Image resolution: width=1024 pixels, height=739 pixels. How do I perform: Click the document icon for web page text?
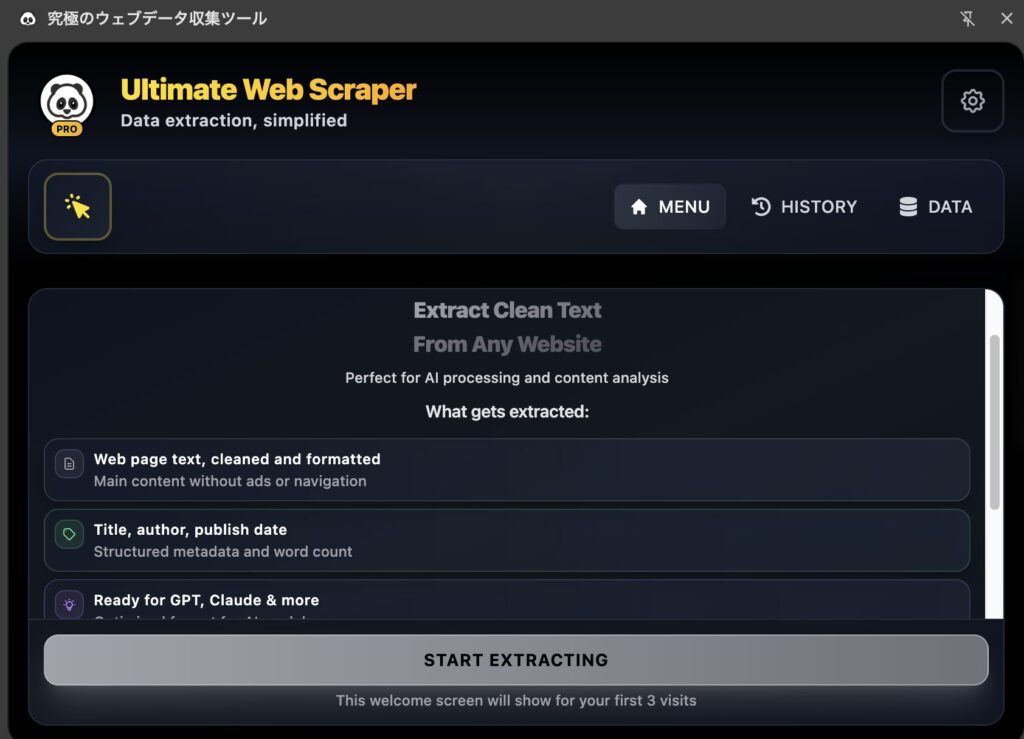pyautogui.click(x=69, y=464)
